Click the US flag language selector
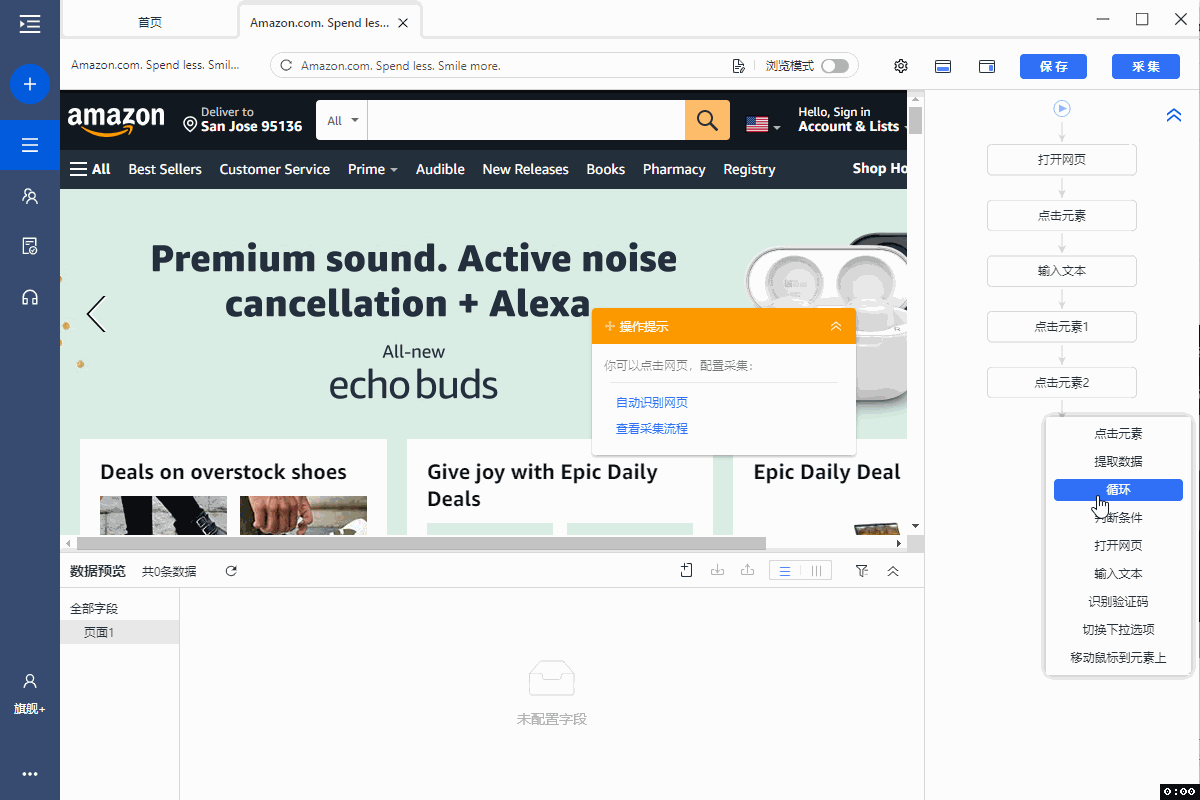 [764, 125]
